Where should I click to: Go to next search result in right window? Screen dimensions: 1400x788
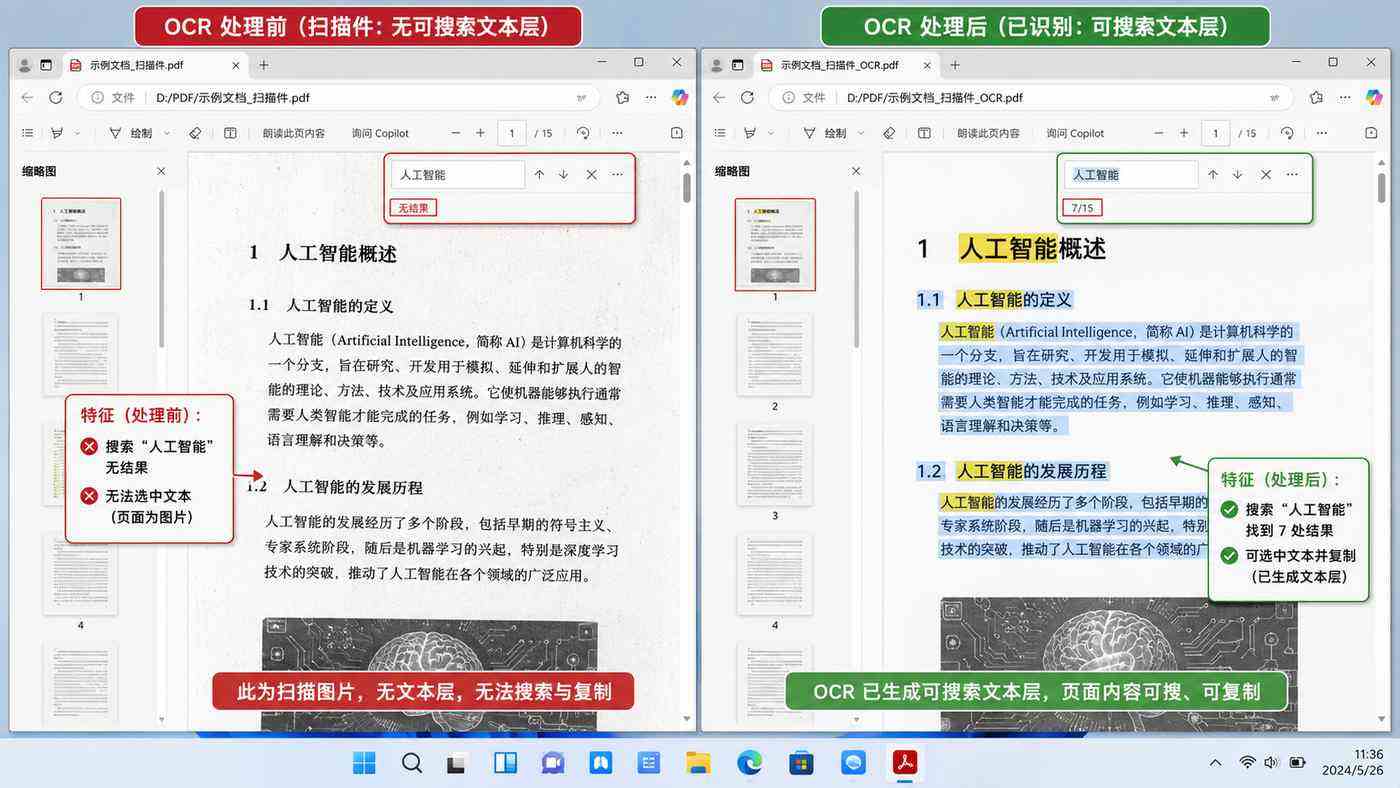[x=1237, y=174]
